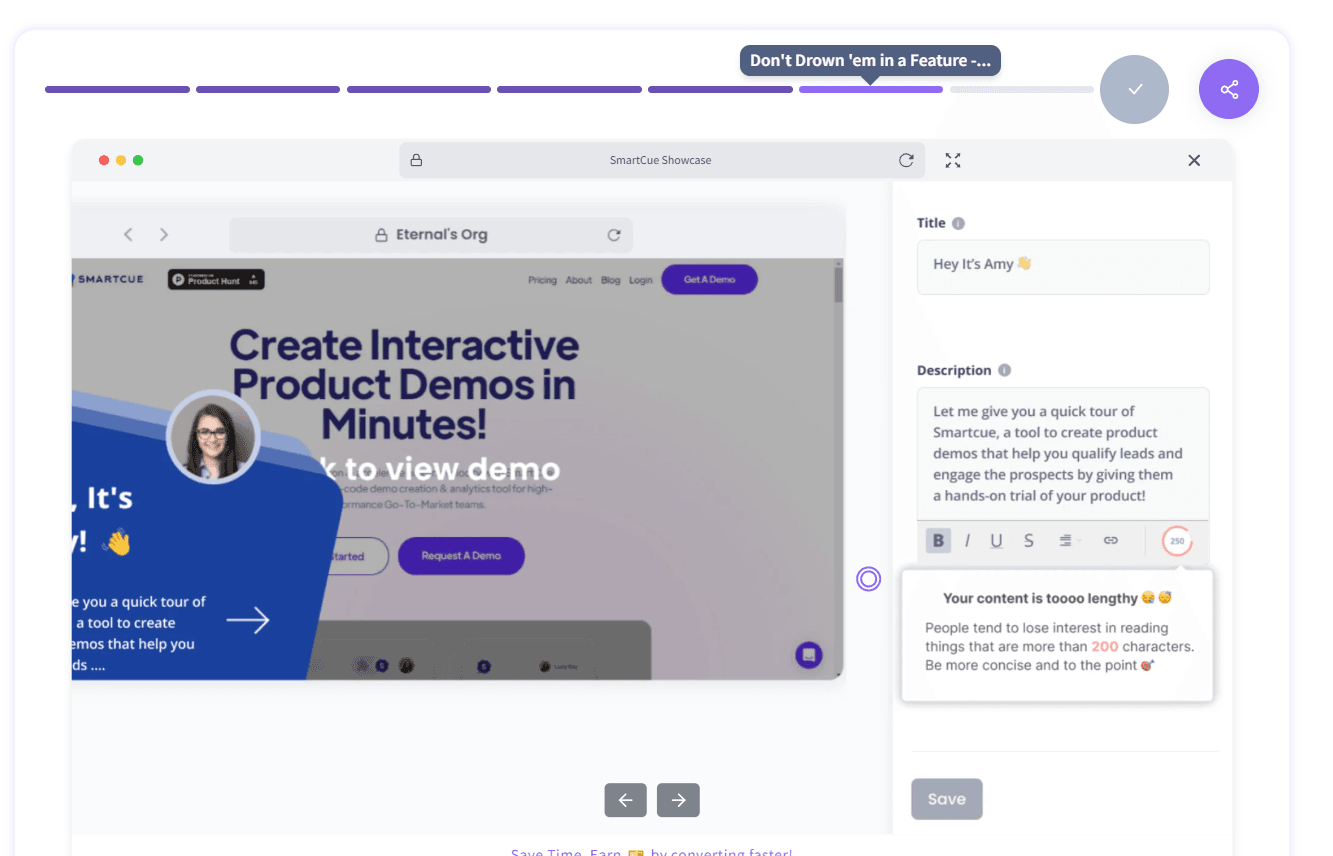
Task: Refresh the embedded Eternal's Org page
Action: pos(614,235)
